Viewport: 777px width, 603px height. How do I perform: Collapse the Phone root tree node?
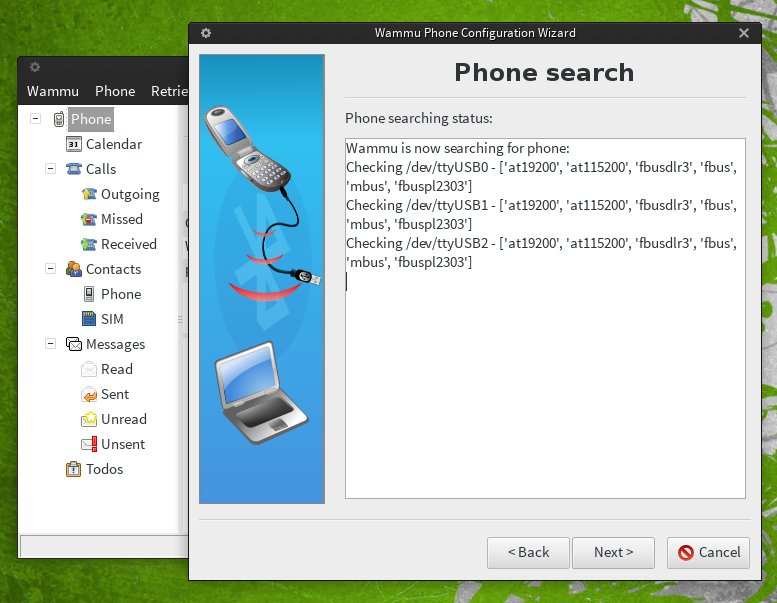(36, 119)
